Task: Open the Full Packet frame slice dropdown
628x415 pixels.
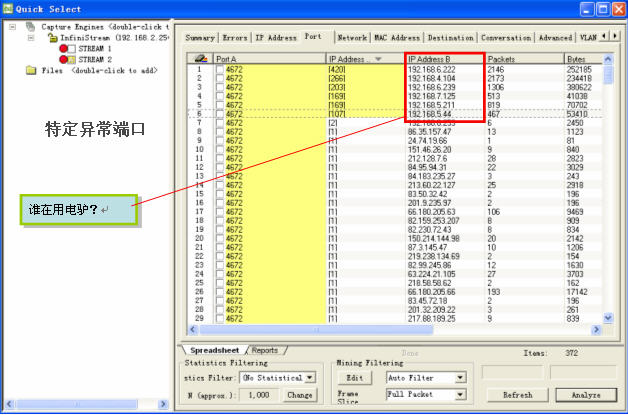Action: 460,396
